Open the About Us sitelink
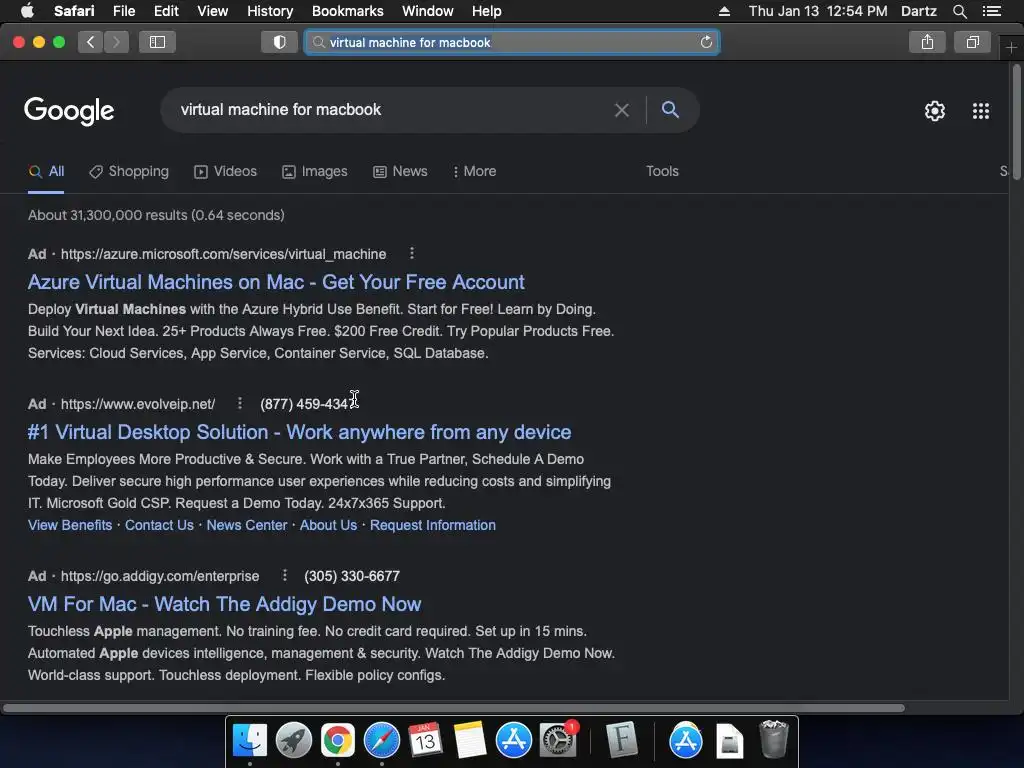 coord(328,525)
